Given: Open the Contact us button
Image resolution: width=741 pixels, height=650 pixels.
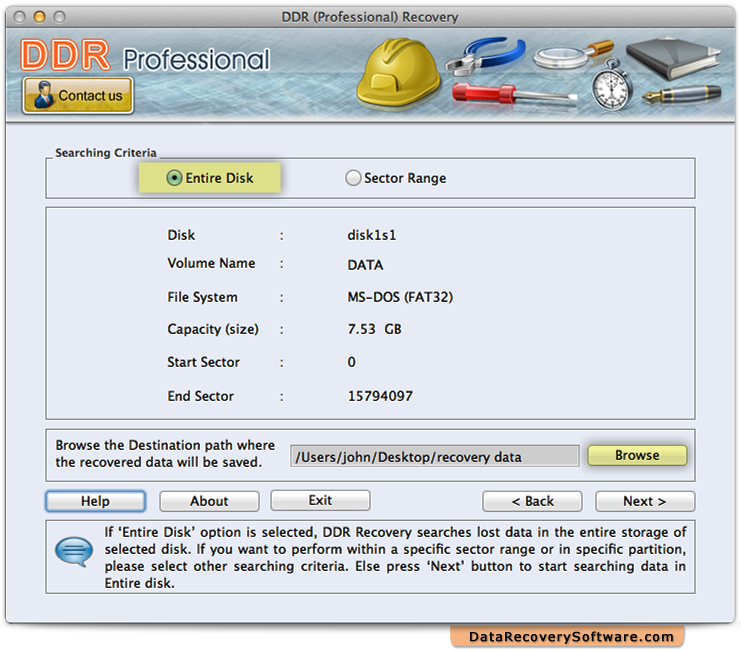Looking at the screenshot, I should tap(78, 96).
